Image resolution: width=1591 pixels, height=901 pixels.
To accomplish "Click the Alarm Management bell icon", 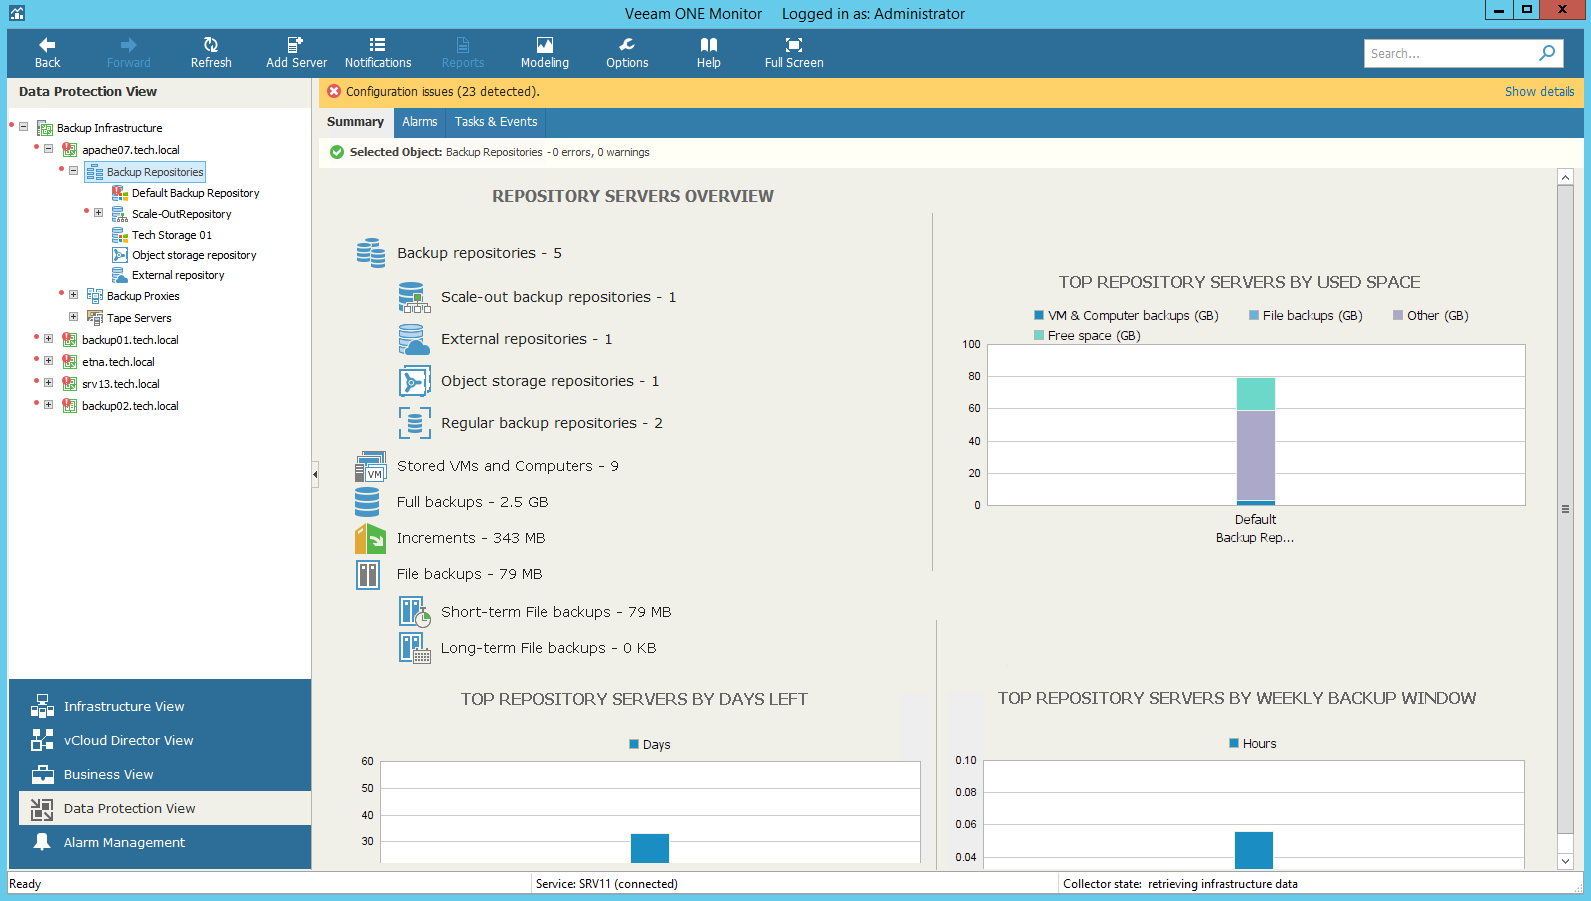I will 42,842.
